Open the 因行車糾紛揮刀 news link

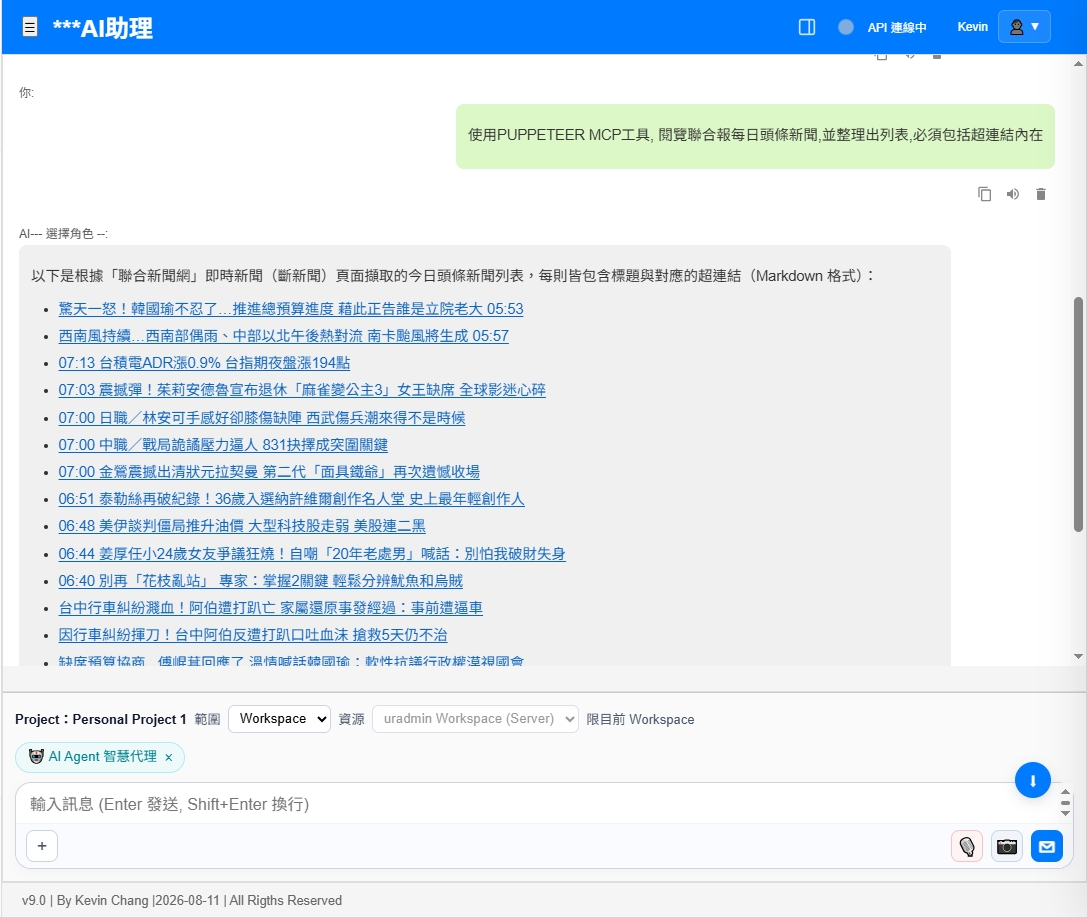tap(252, 634)
